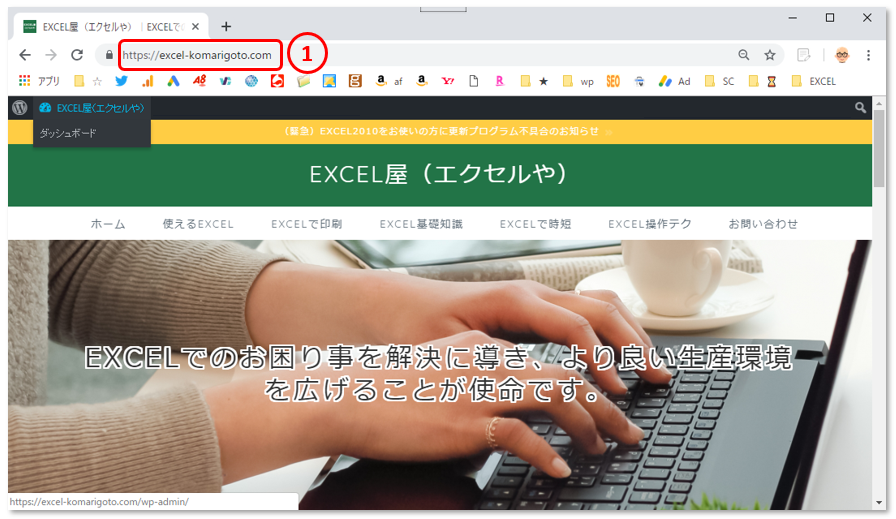Image resolution: width=896 pixels, height=519 pixels.
Task: Open the SEO bookmark
Action: click(x=613, y=81)
